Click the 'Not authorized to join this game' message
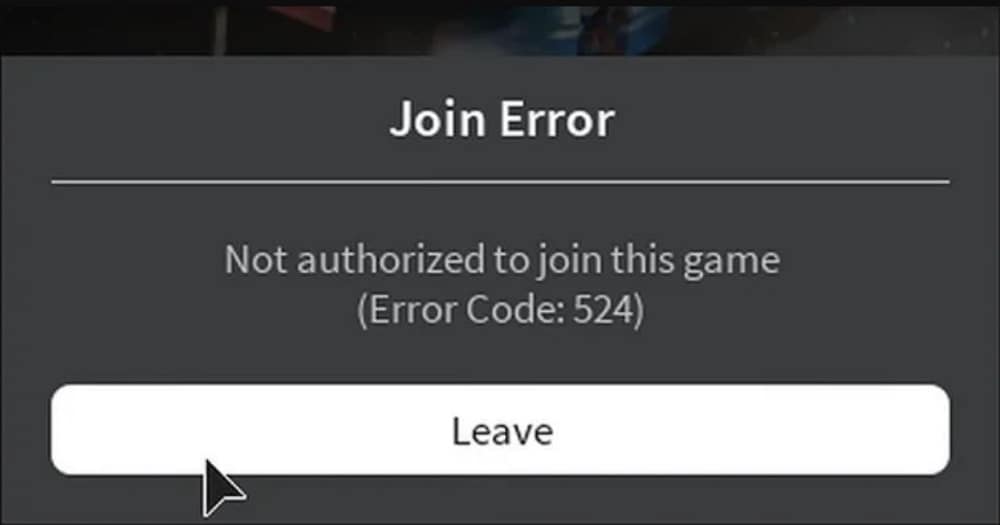The image size is (1000, 525). click(502, 261)
